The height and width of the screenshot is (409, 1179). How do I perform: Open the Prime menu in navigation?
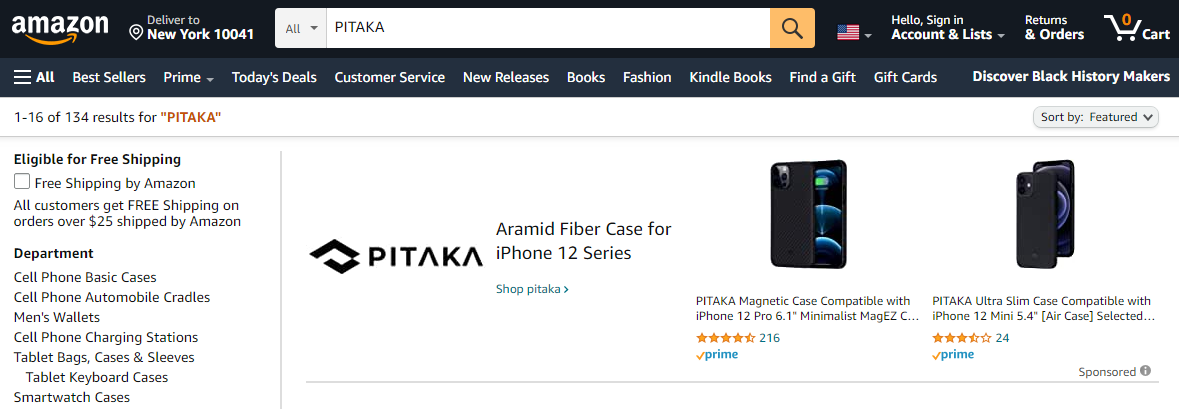pos(188,77)
